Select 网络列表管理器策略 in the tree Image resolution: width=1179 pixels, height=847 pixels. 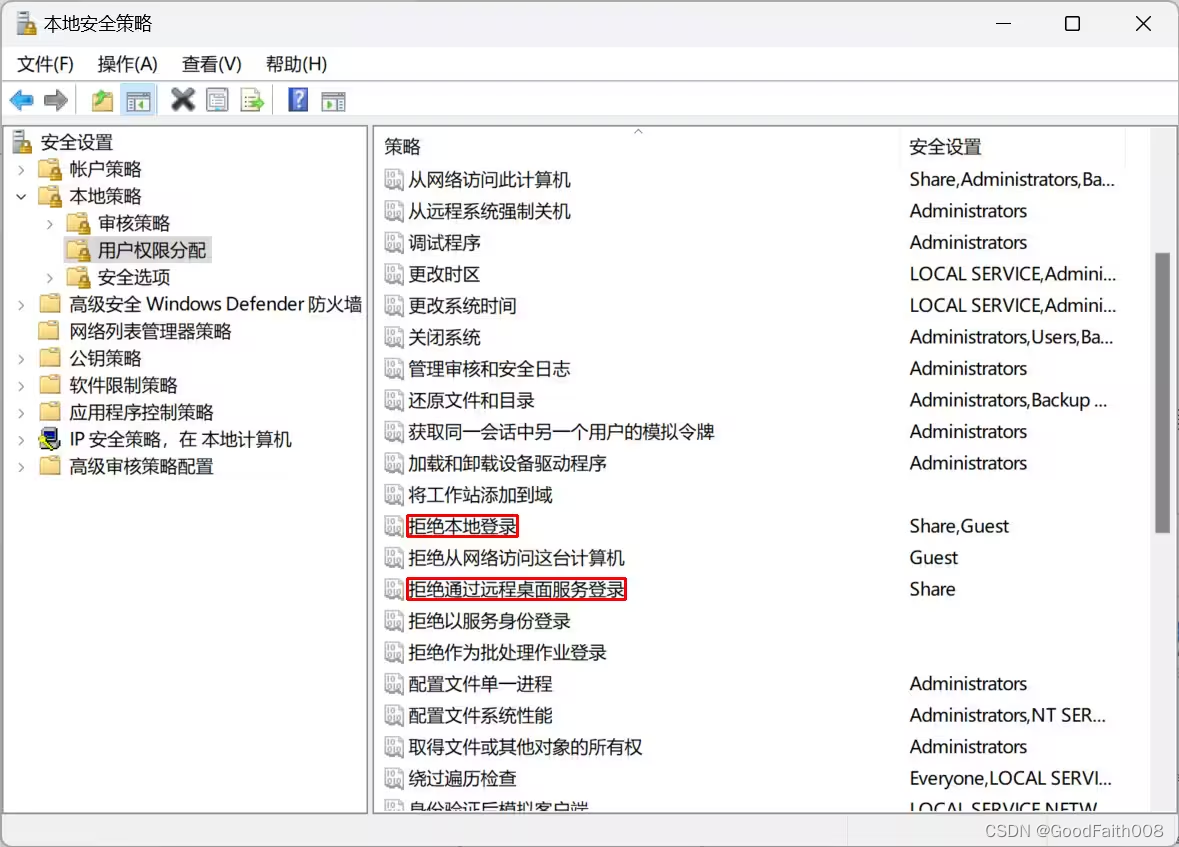pos(150,332)
